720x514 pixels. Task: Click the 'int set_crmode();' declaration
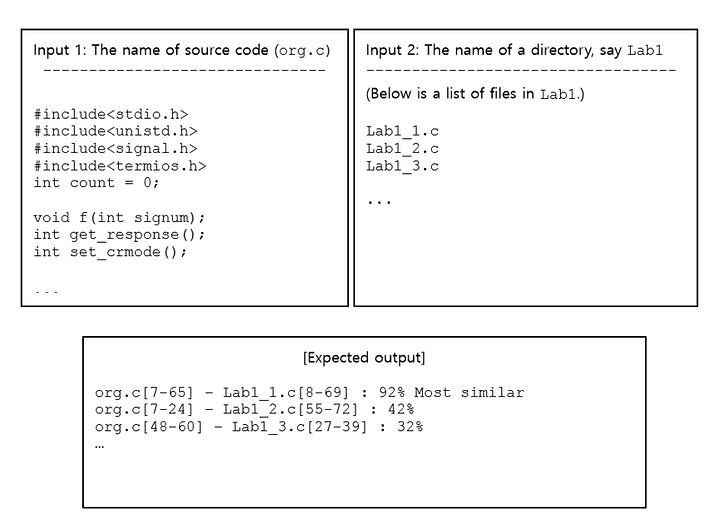point(110,252)
